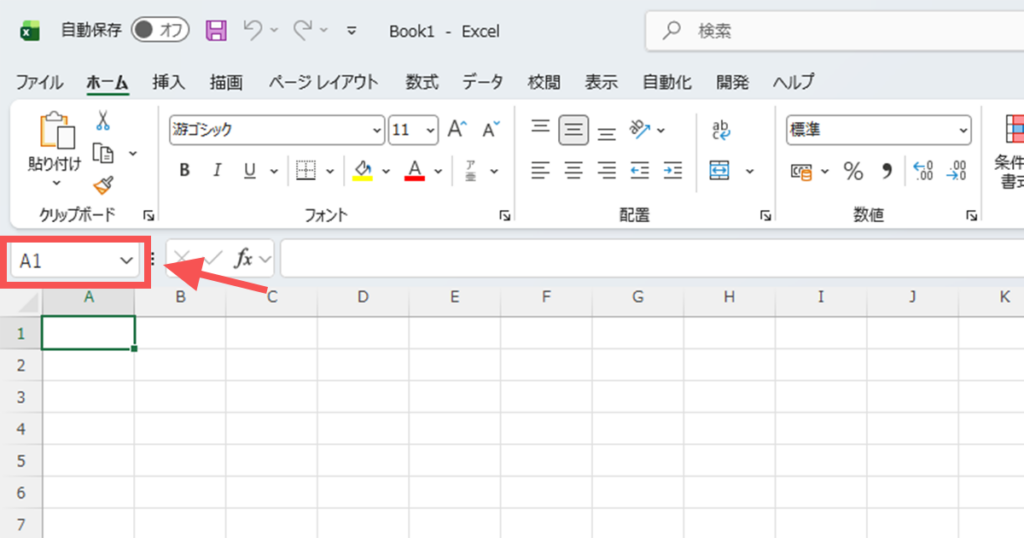Open the 配置 group dialog launcher

pyautogui.click(x=765, y=215)
